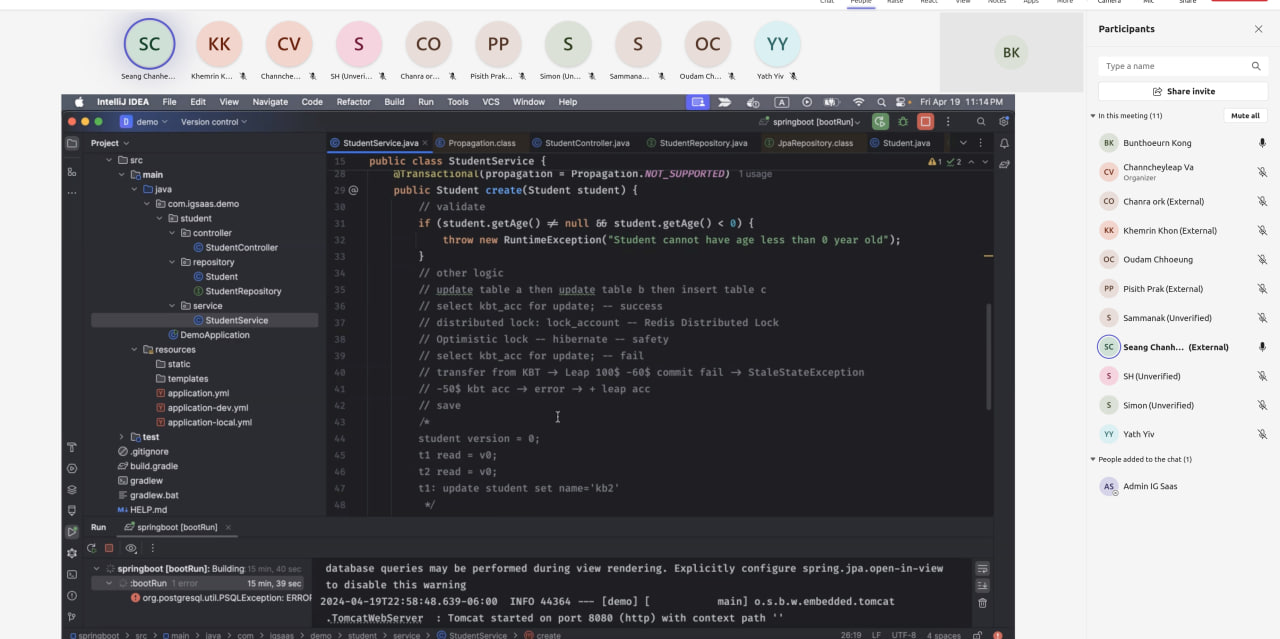Toggle mic for Chanra ork (External)

pos(1262,201)
